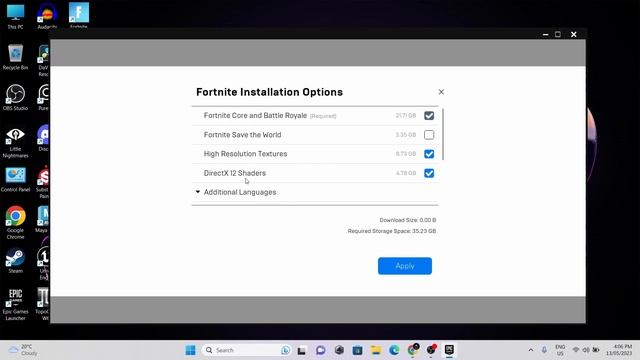Screen dimensions: 640x360
Task: Show hidden system tray icons
Action: tap(531, 350)
